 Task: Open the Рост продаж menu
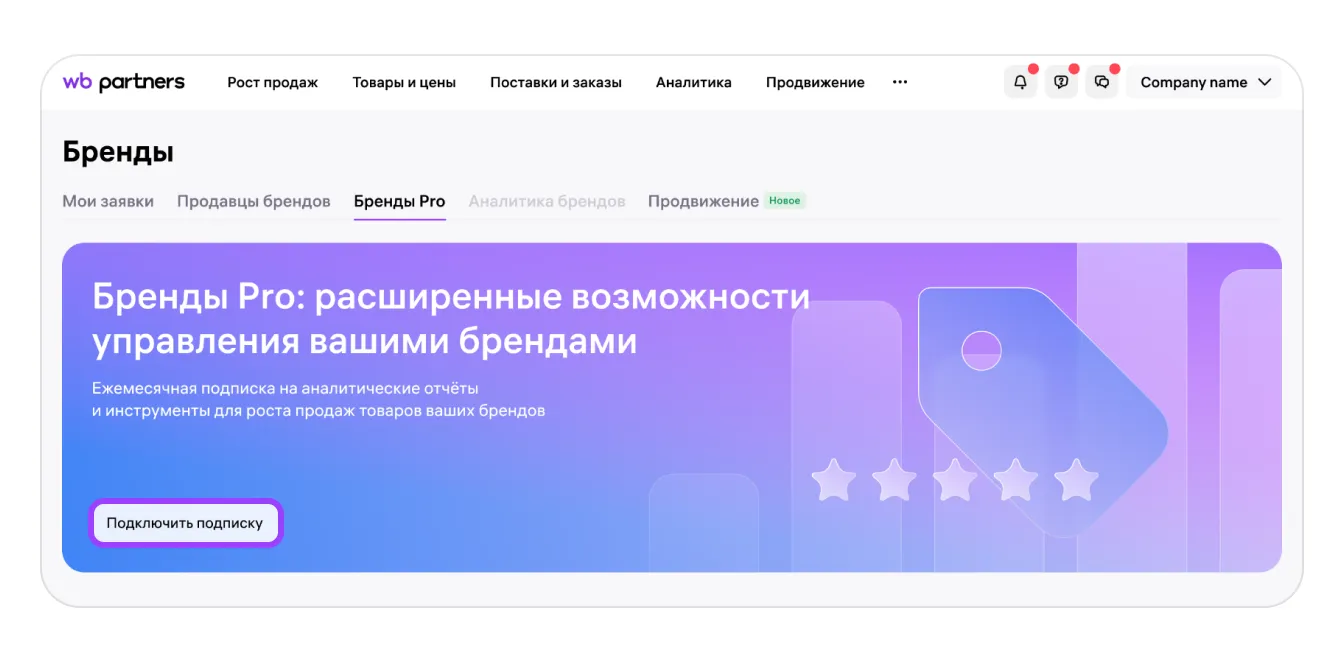272,82
